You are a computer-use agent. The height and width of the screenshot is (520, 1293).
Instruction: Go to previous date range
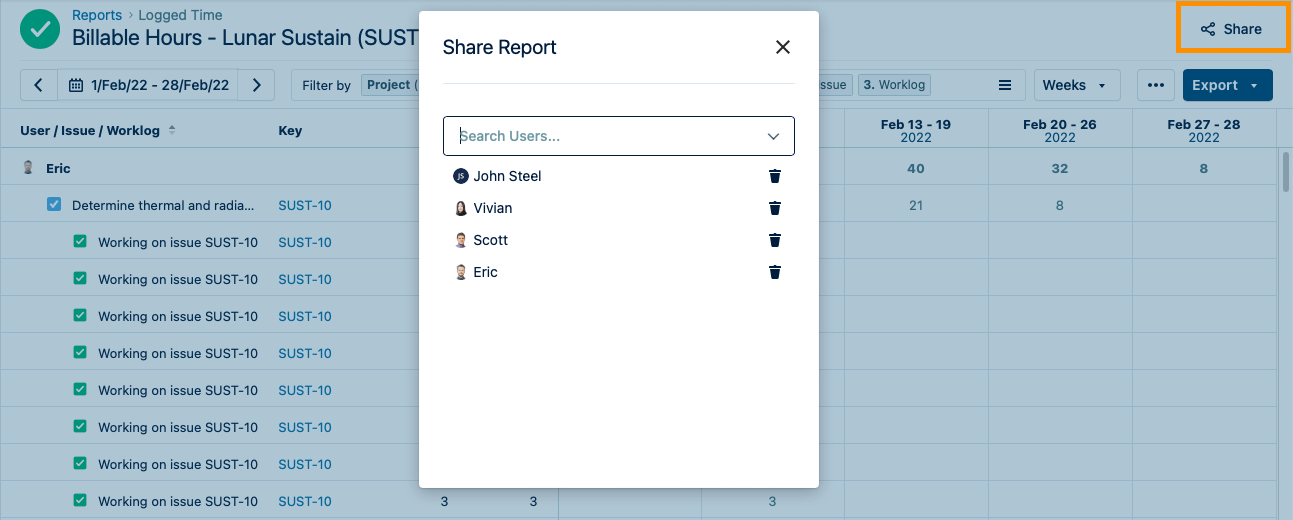[39, 85]
